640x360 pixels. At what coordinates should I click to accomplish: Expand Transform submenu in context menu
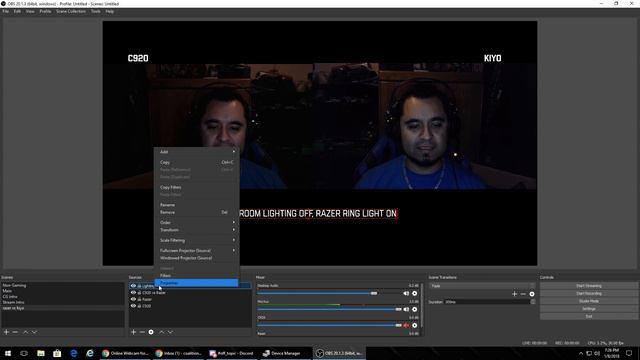point(196,230)
